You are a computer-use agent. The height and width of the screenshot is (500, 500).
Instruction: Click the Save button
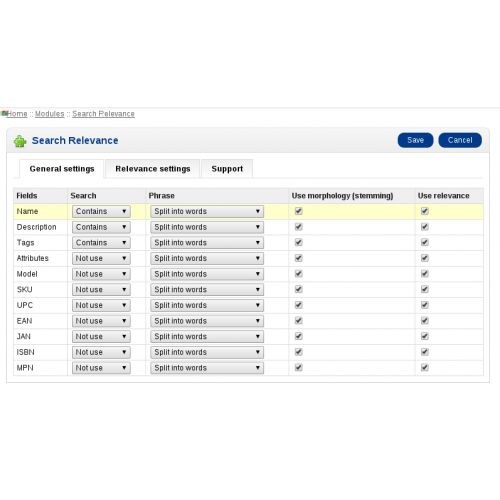(x=415, y=140)
